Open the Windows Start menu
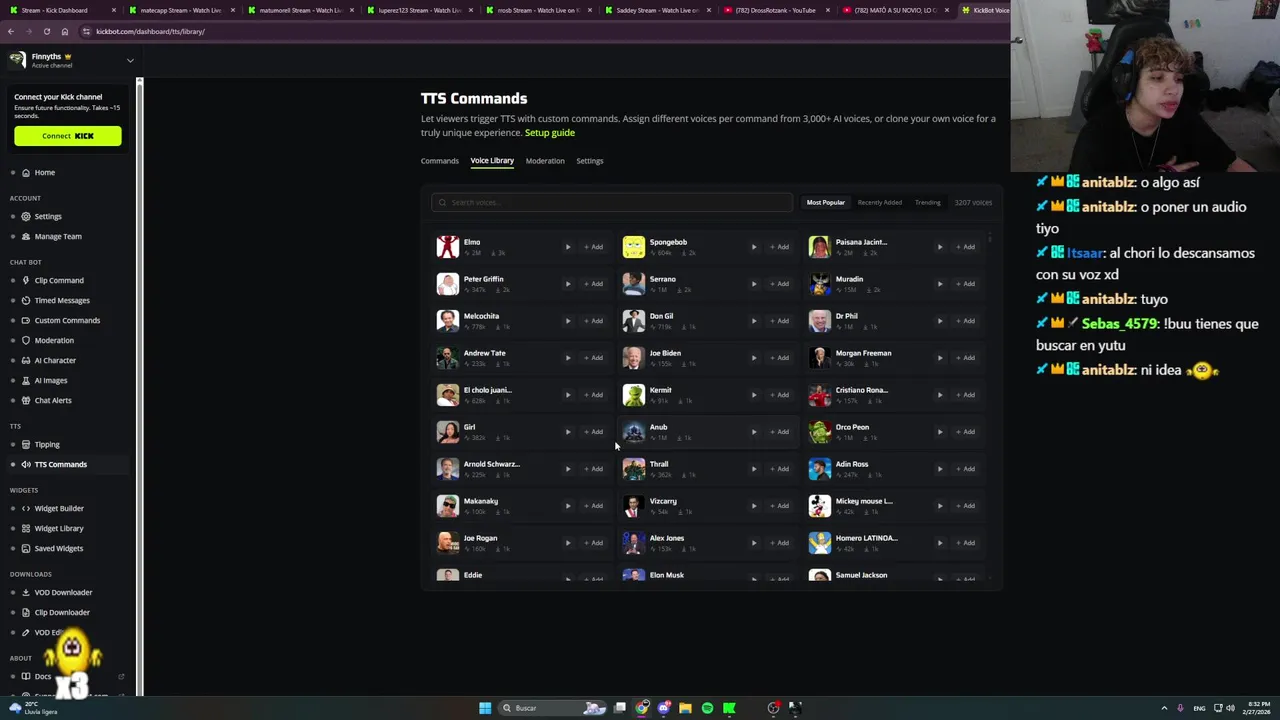The width and height of the screenshot is (1280, 720). point(485,708)
